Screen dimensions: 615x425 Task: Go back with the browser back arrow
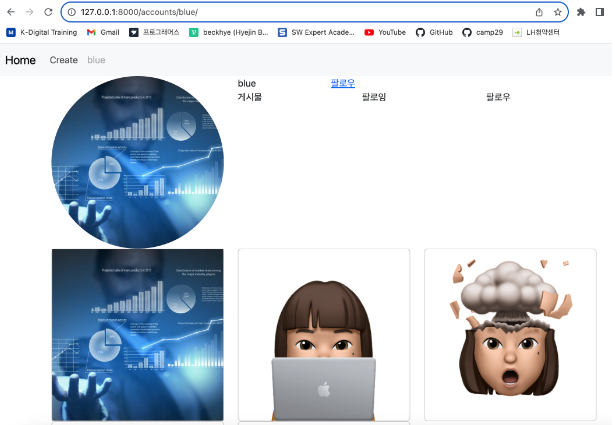[x=11, y=12]
